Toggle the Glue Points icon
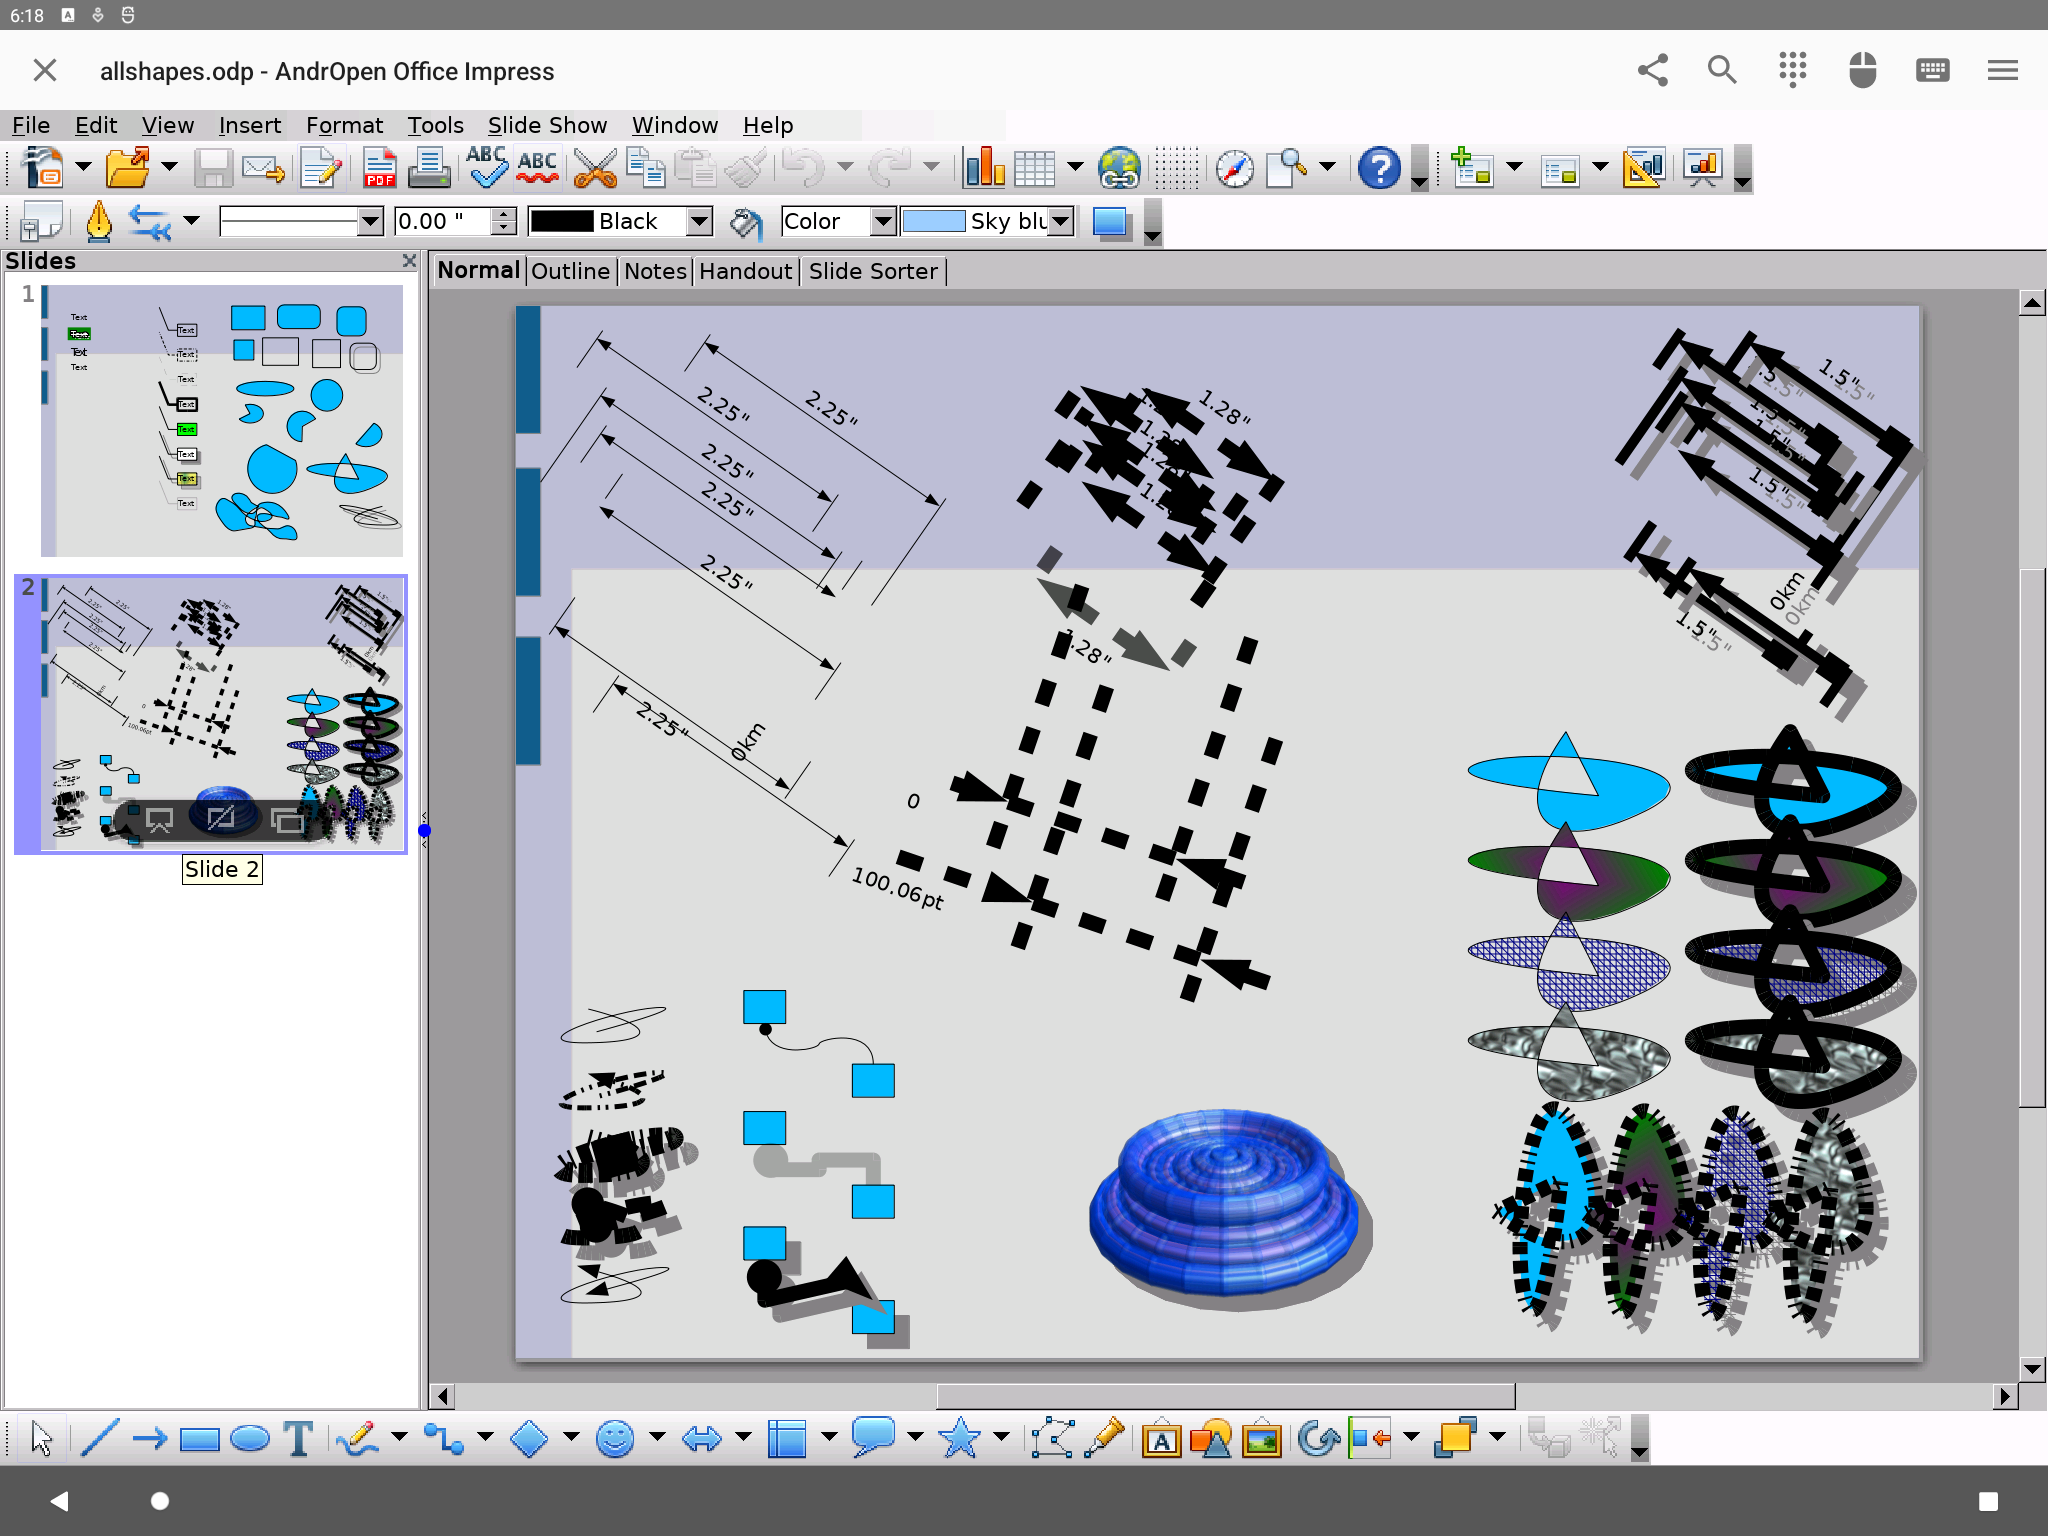 (x=1105, y=1439)
